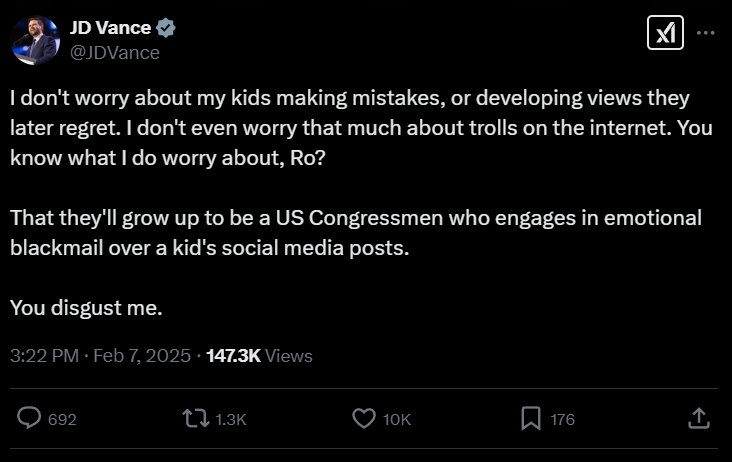Open the 147.3K Views analytics
This screenshot has height=462, width=732.
tap(259, 356)
